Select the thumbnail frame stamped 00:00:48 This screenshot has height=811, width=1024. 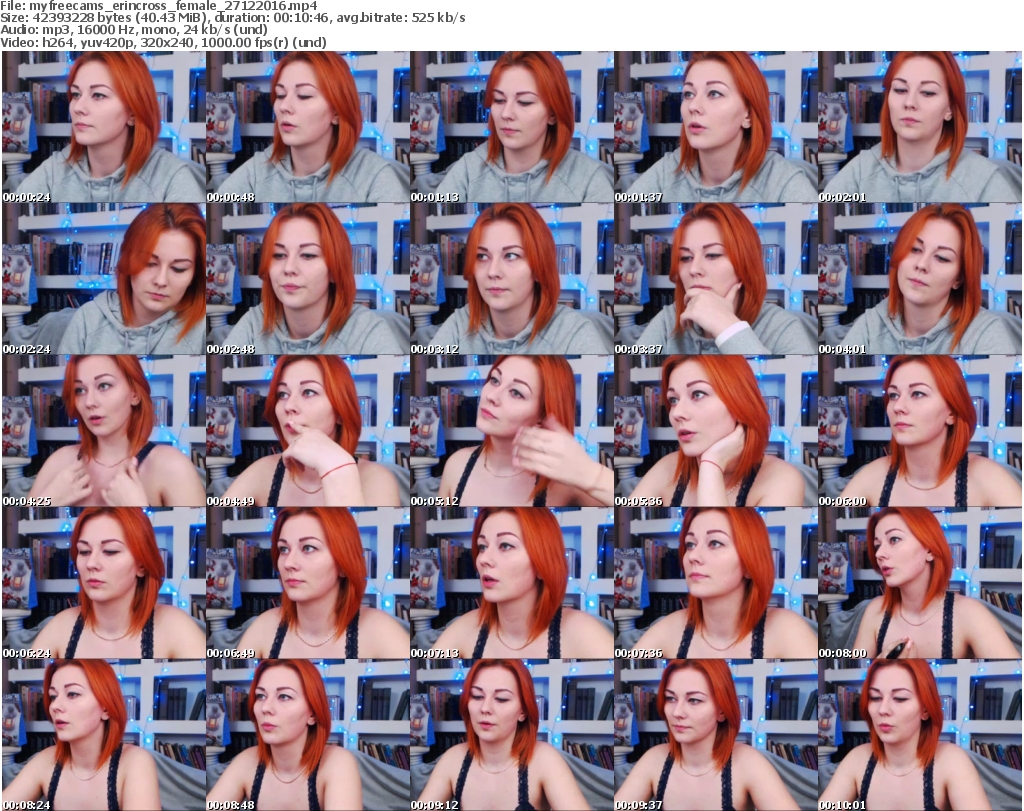point(308,127)
